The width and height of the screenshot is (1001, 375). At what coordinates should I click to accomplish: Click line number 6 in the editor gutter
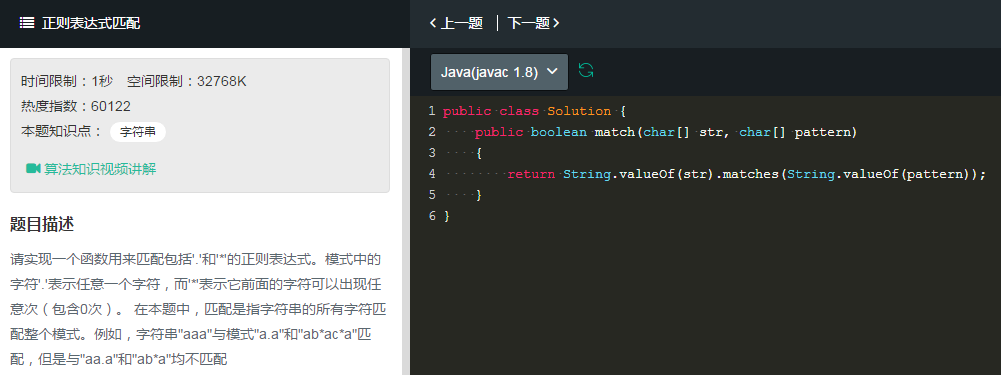432,216
